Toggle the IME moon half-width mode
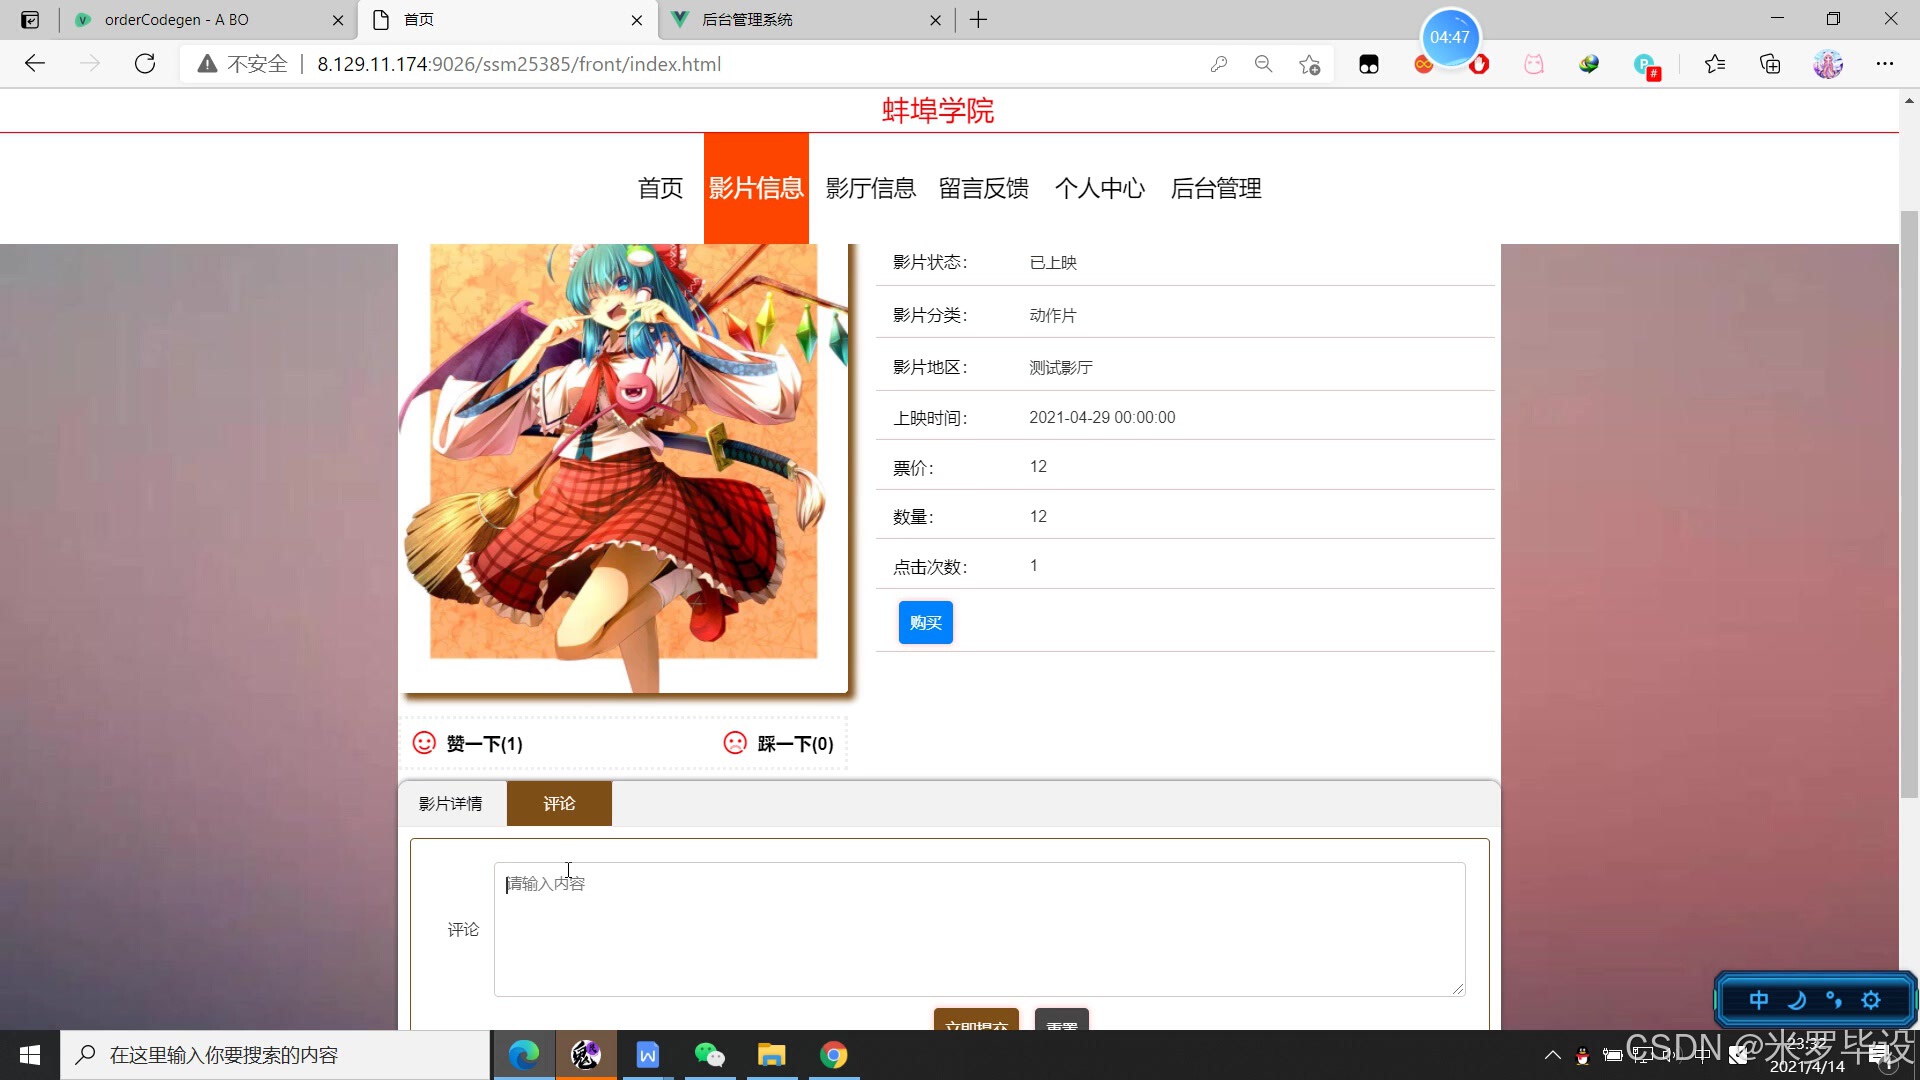Viewport: 1920px width, 1080px height. [1796, 1000]
